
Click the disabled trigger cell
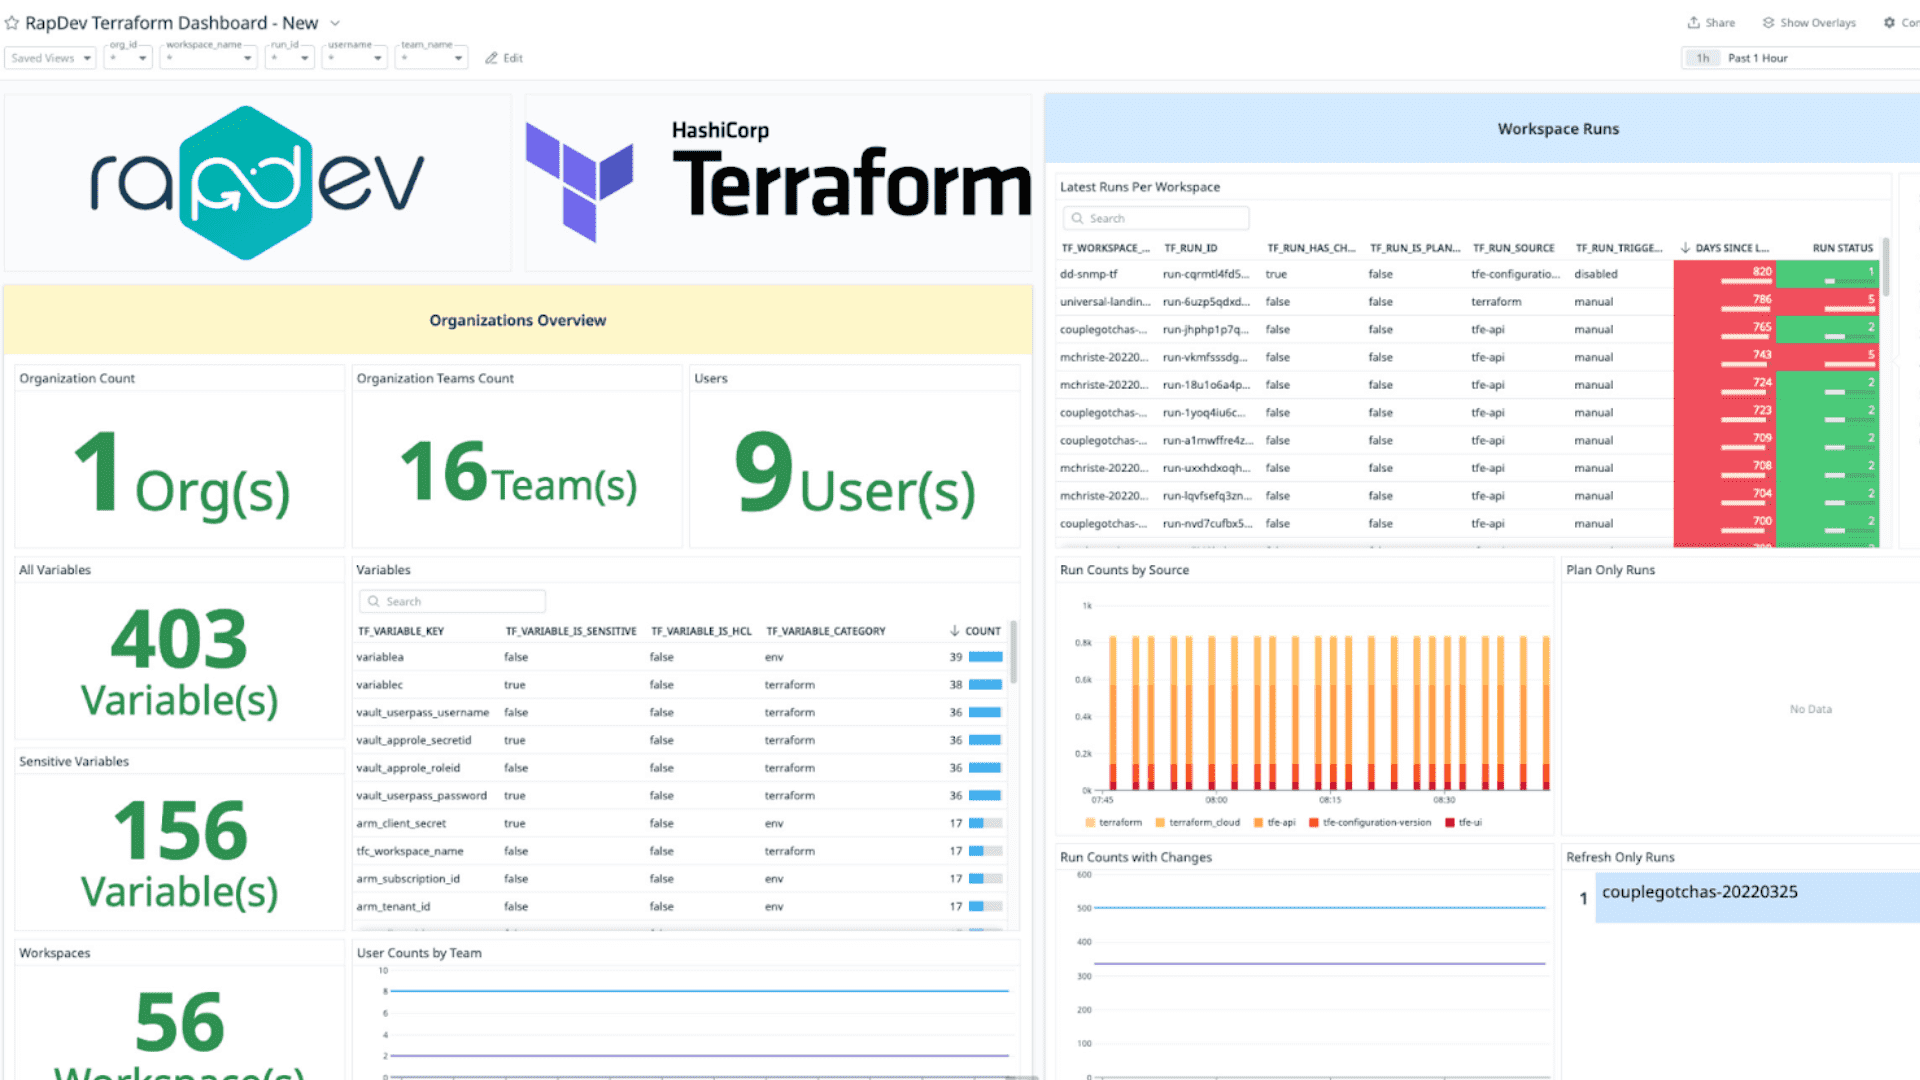[1595, 274]
